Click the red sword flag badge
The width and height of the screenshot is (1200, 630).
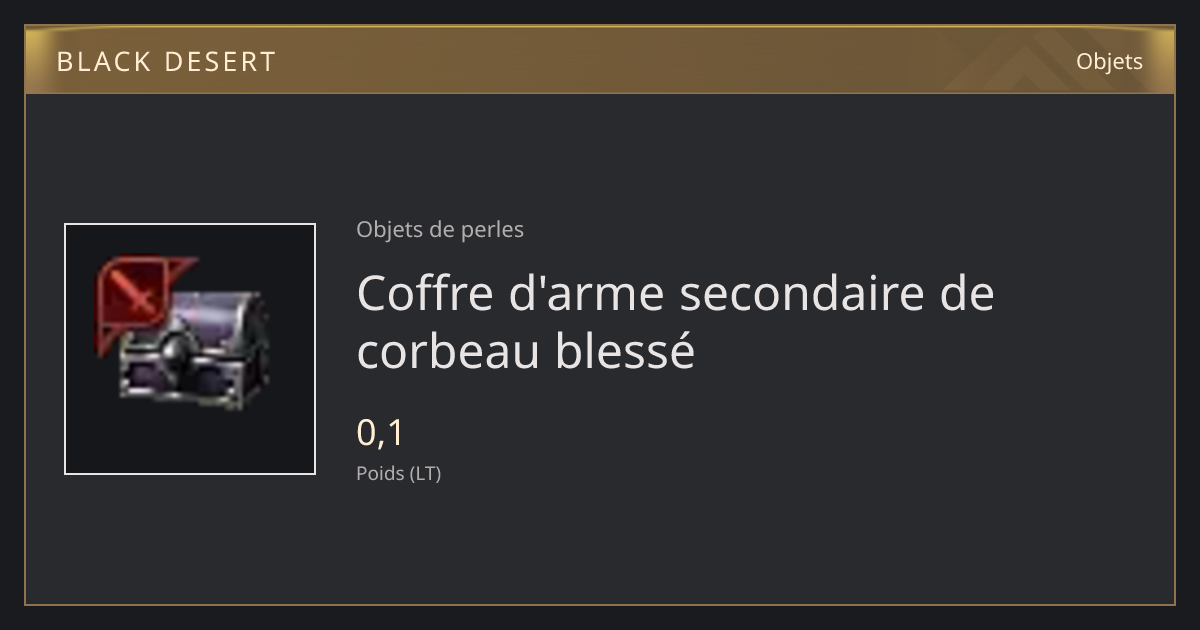click(135, 296)
